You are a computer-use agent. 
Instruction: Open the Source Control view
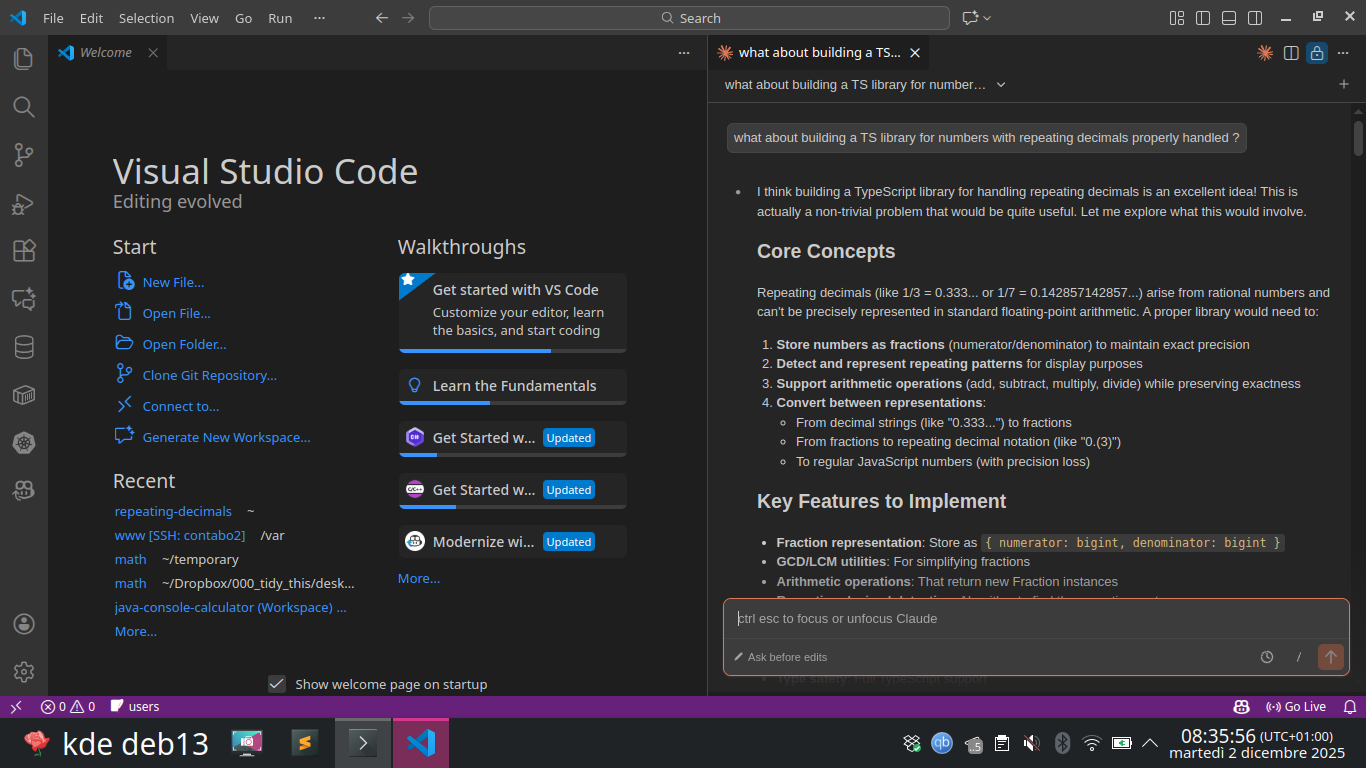click(x=23, y=155)
